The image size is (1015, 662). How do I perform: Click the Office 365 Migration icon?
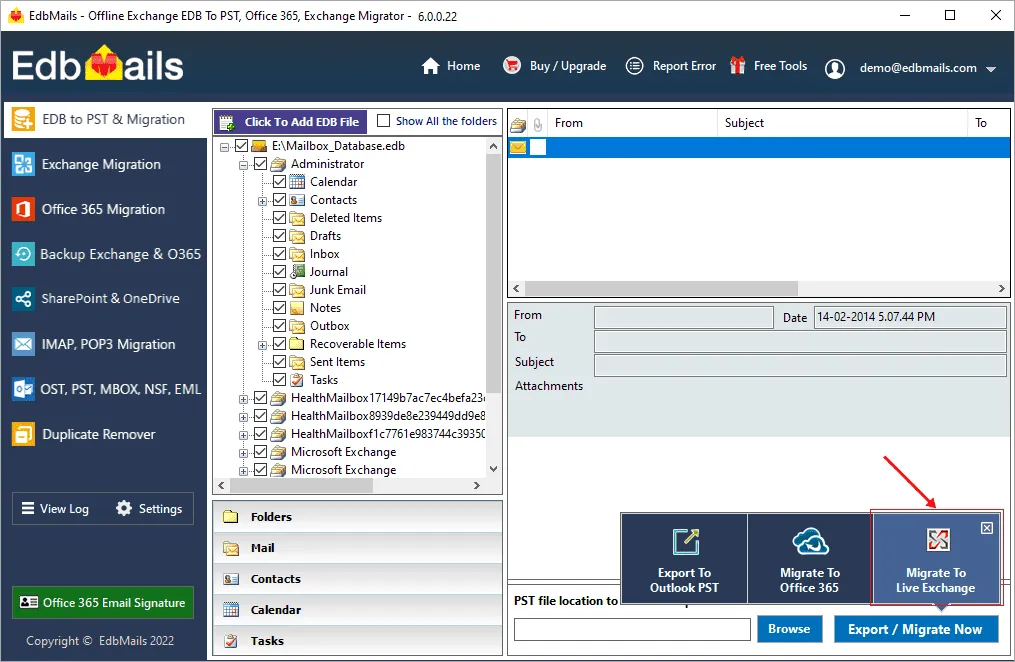(23, 209)
